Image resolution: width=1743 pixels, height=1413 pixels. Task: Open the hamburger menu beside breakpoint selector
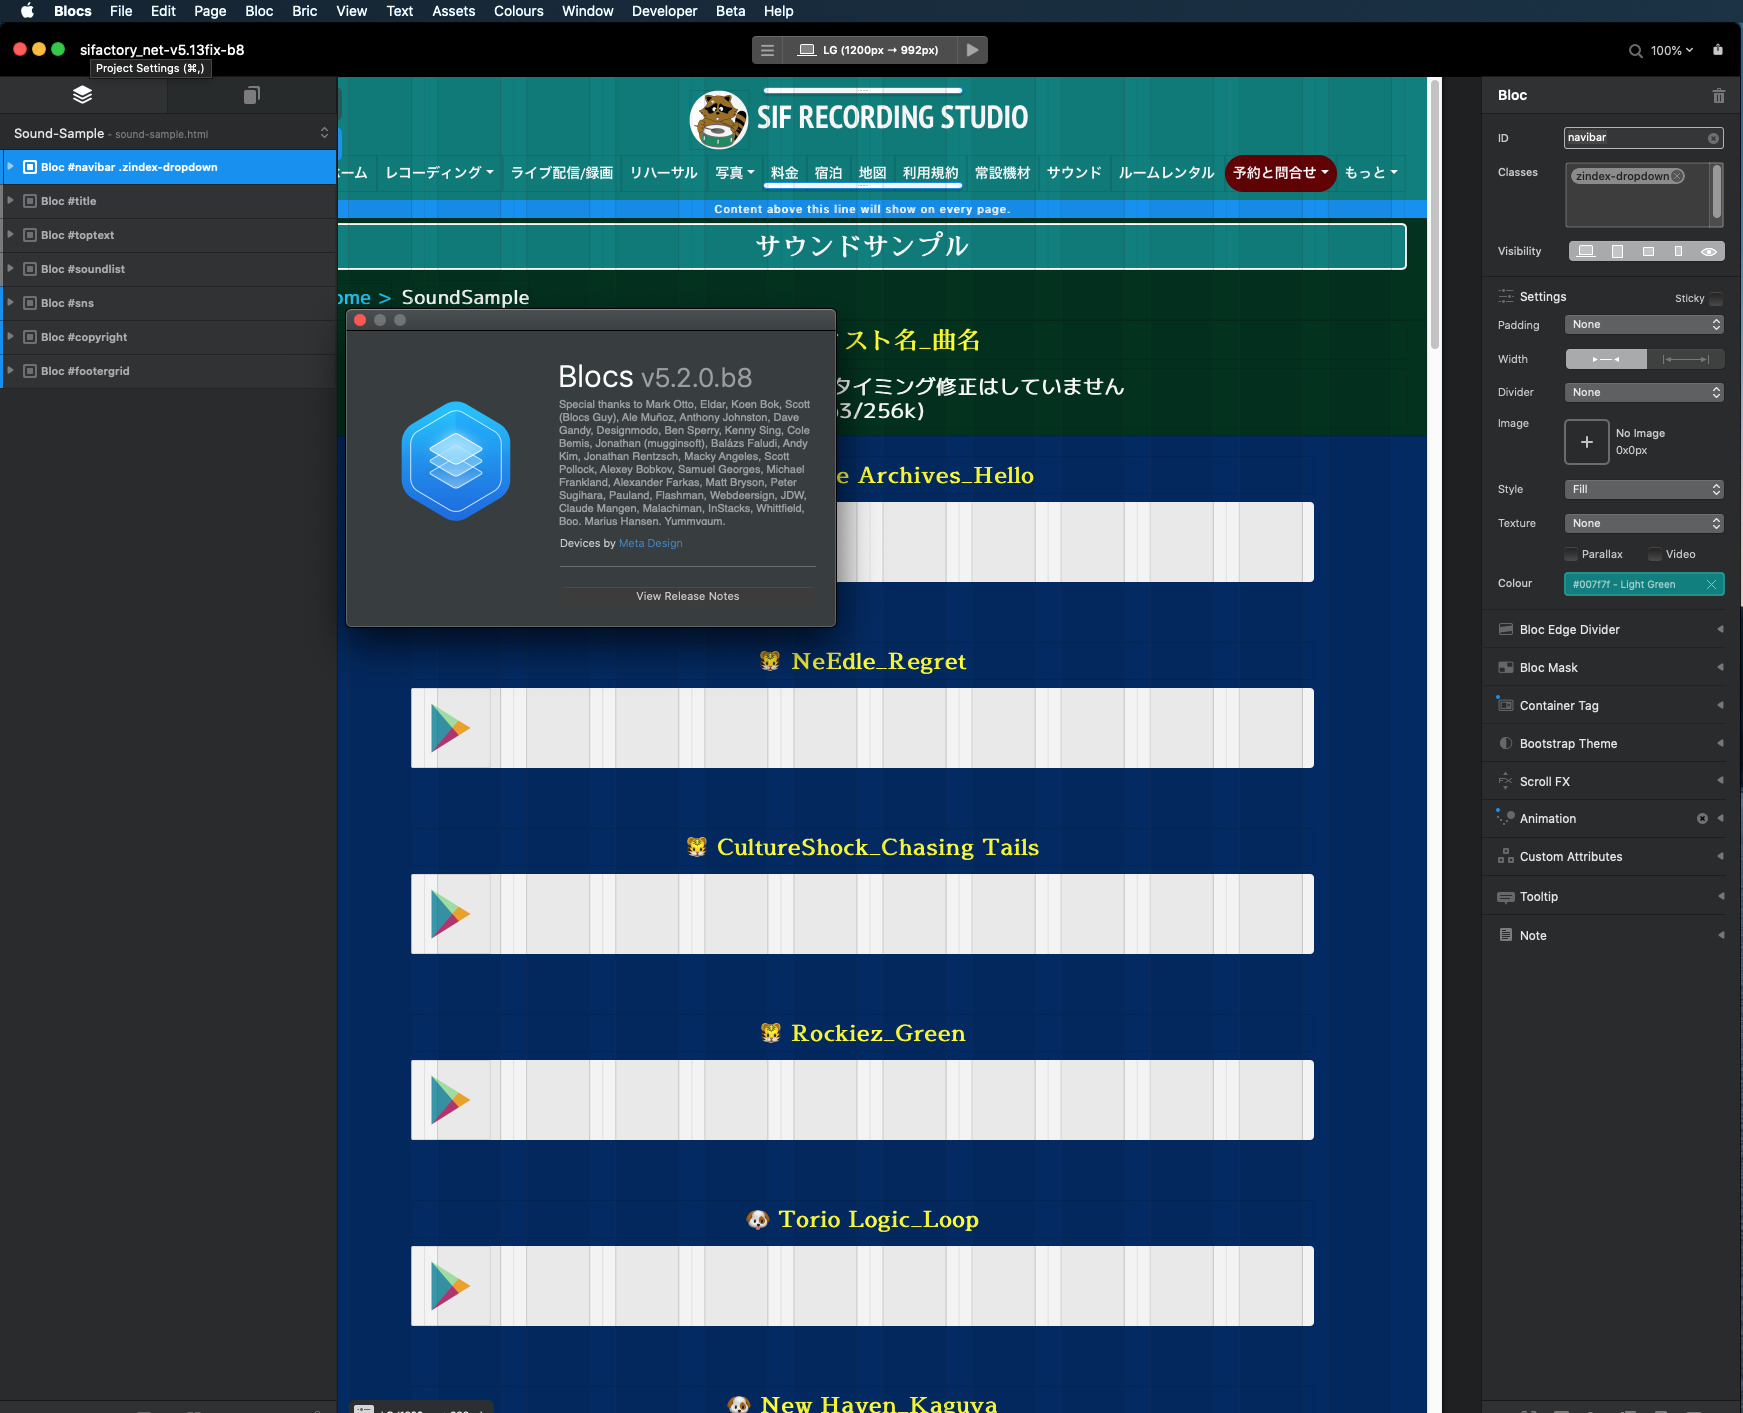[767, 50]
